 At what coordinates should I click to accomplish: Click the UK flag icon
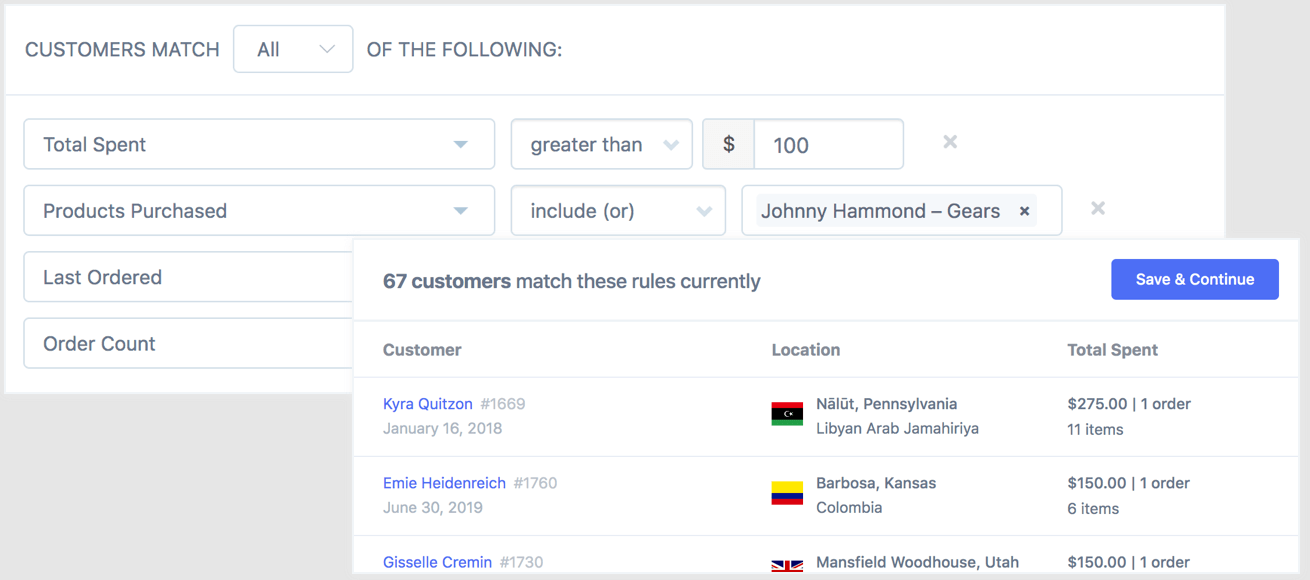[787, 565]
